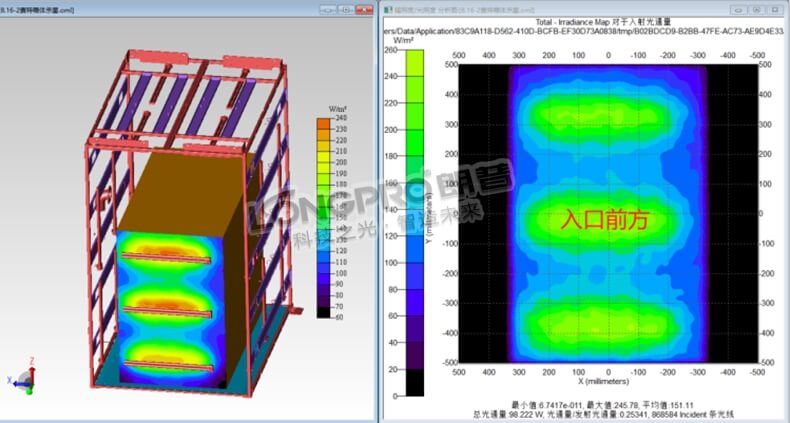Maximize the 3D model view window
Viewport: 790px width, 423px height.
pos(344,8)
